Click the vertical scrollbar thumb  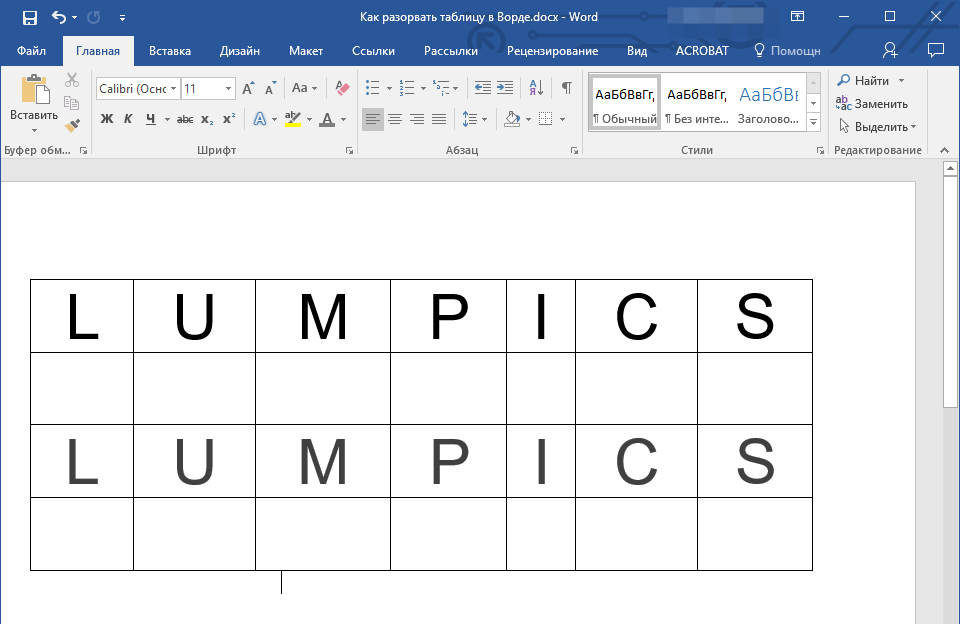coord(951,290)
